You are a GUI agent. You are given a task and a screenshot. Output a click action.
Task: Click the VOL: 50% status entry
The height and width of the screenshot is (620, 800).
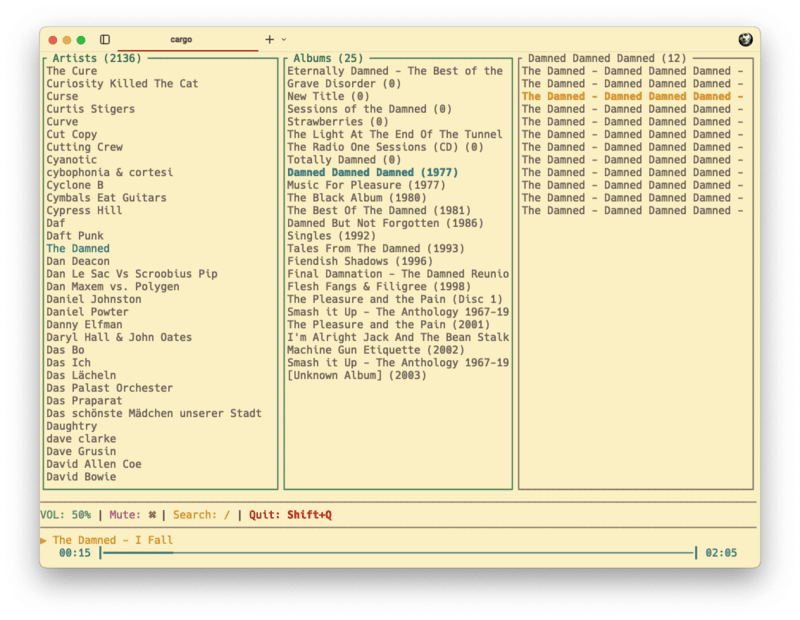tap(65, 515)
